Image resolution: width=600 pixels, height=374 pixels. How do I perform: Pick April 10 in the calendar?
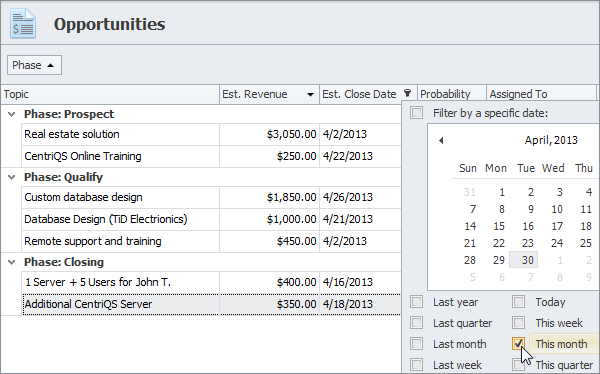[x=557, y=209]
